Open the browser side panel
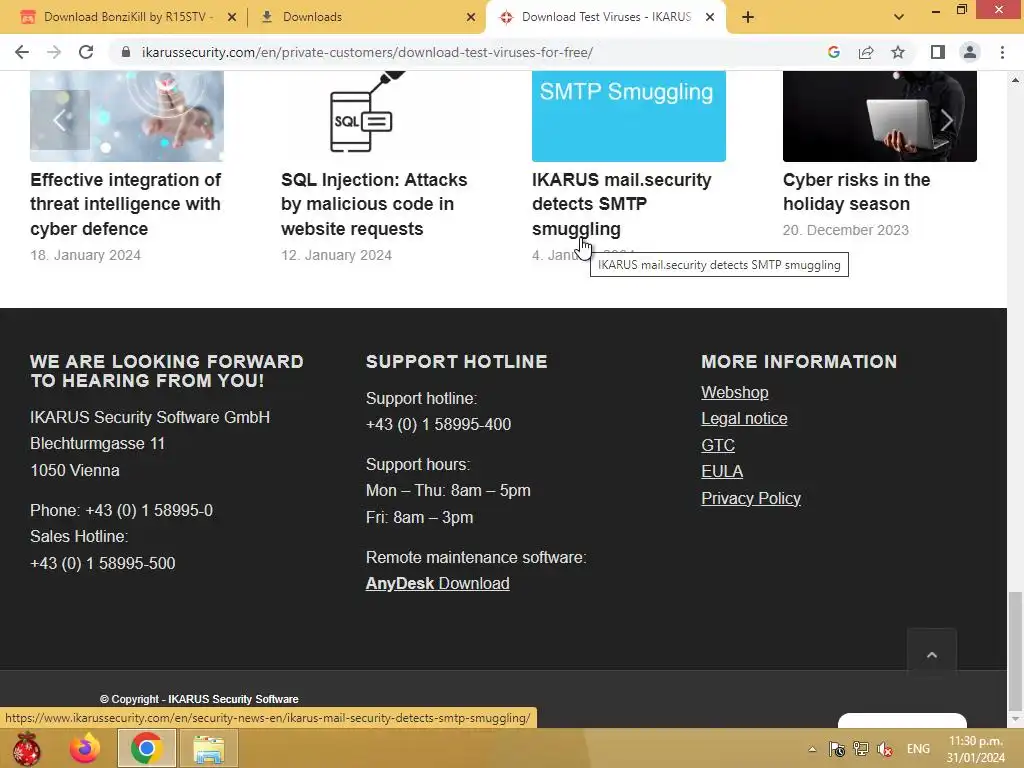The height and width of the screenshot is (768, 1024). (x=938, y=52)
